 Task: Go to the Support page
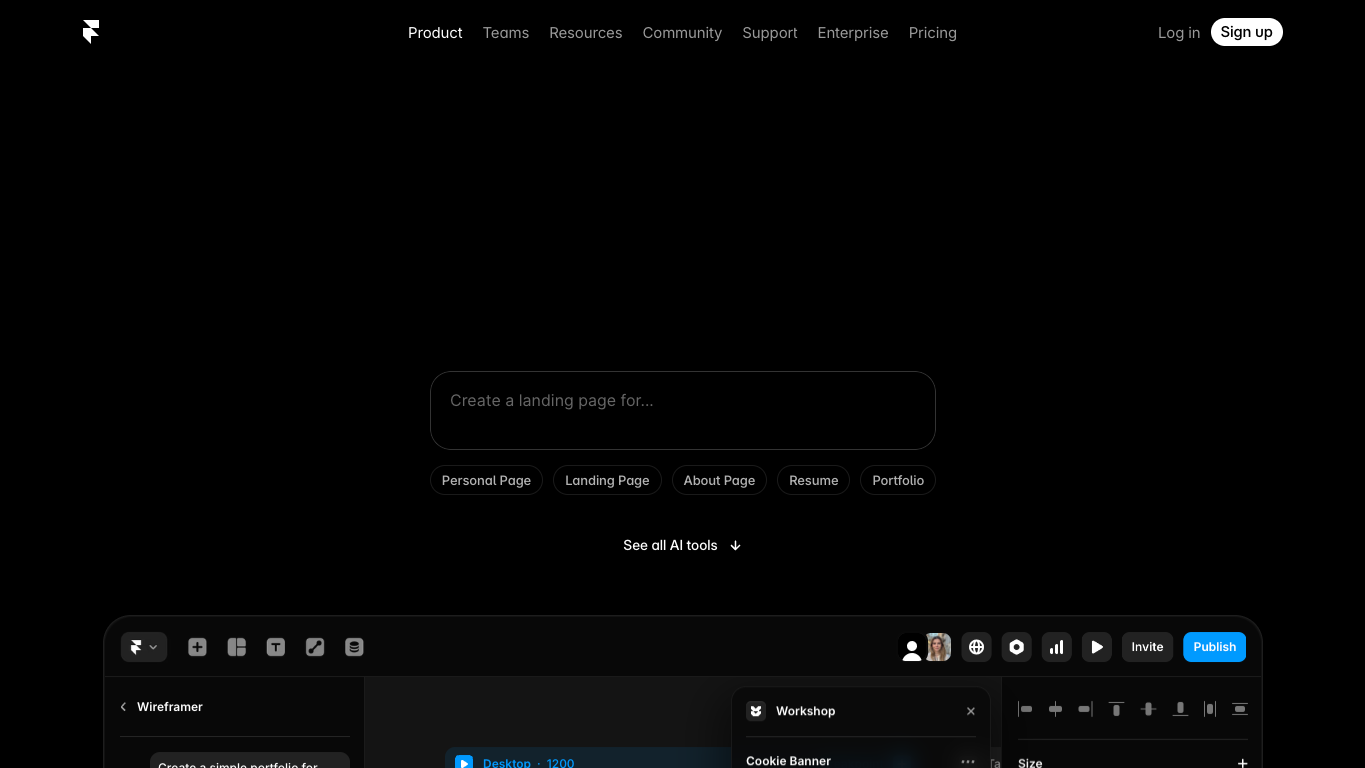770,33
